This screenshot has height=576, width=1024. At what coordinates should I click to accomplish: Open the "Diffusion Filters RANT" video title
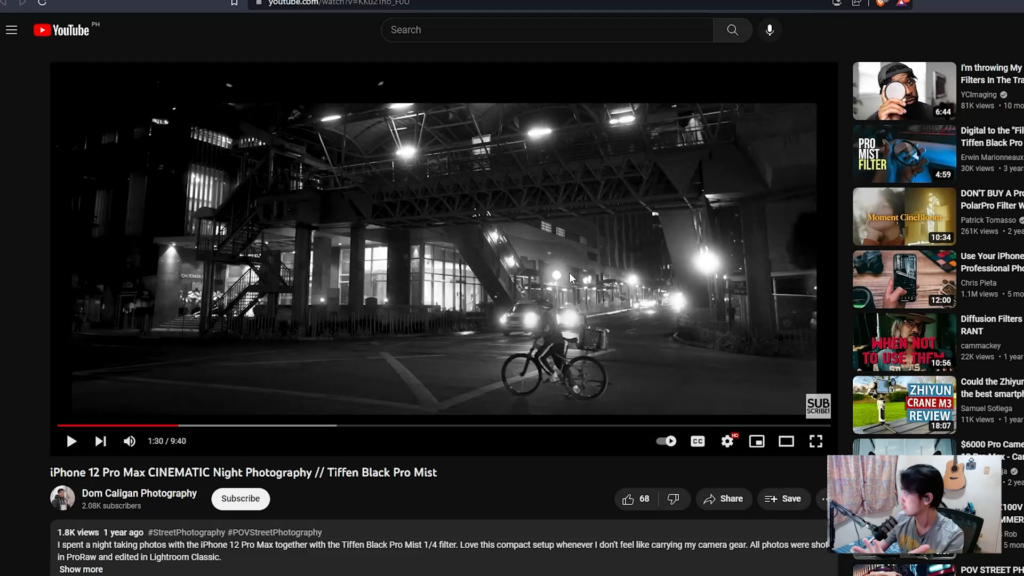click(992, 325)
